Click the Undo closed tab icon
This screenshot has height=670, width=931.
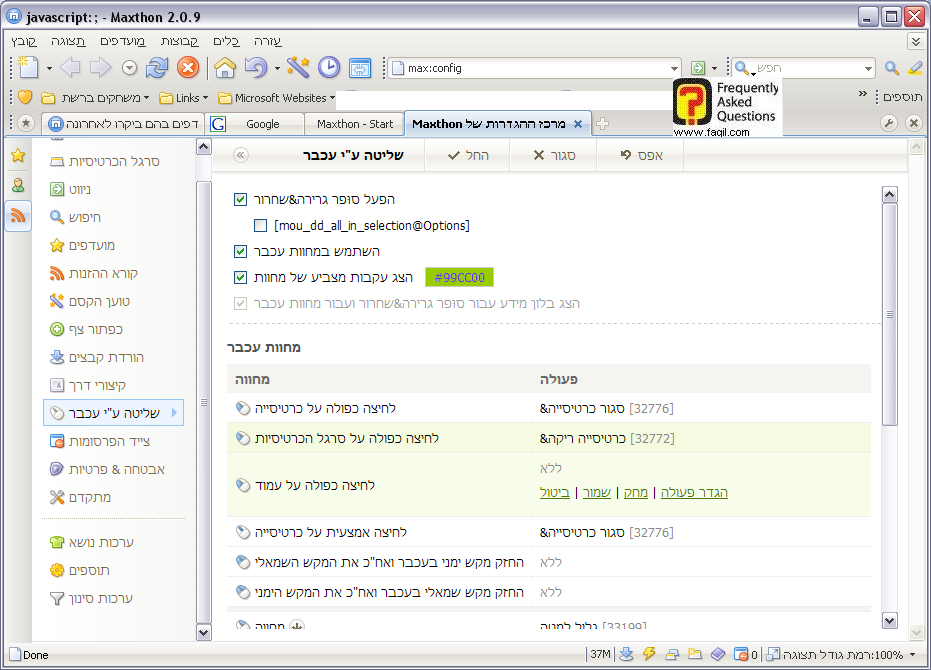coord(256,68)
